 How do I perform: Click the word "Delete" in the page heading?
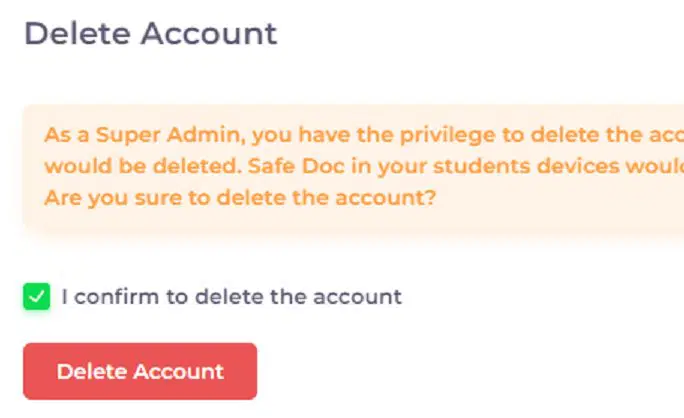(x=77, y=33)
